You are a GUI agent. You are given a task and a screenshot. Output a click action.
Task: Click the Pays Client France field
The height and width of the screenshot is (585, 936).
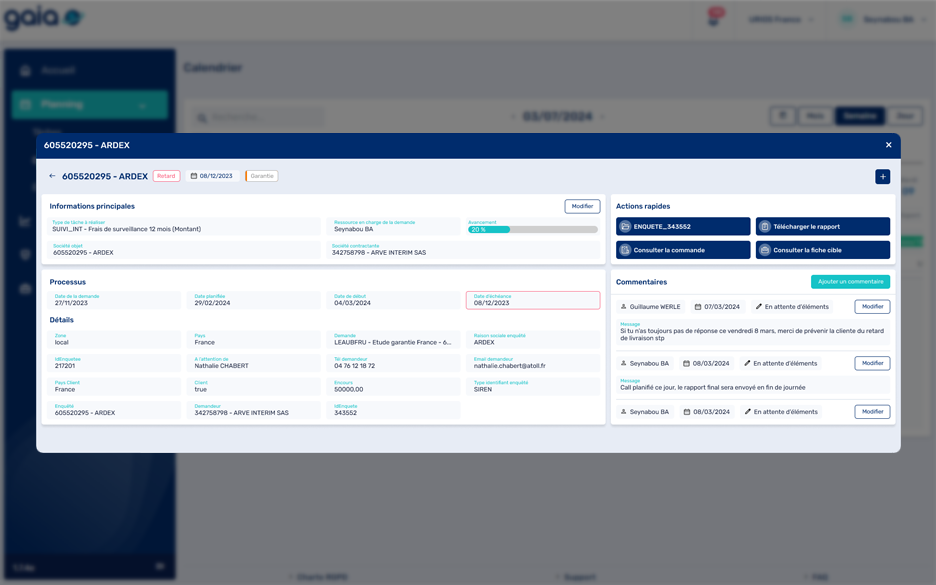pyautogui.click(x=114, y=386)
